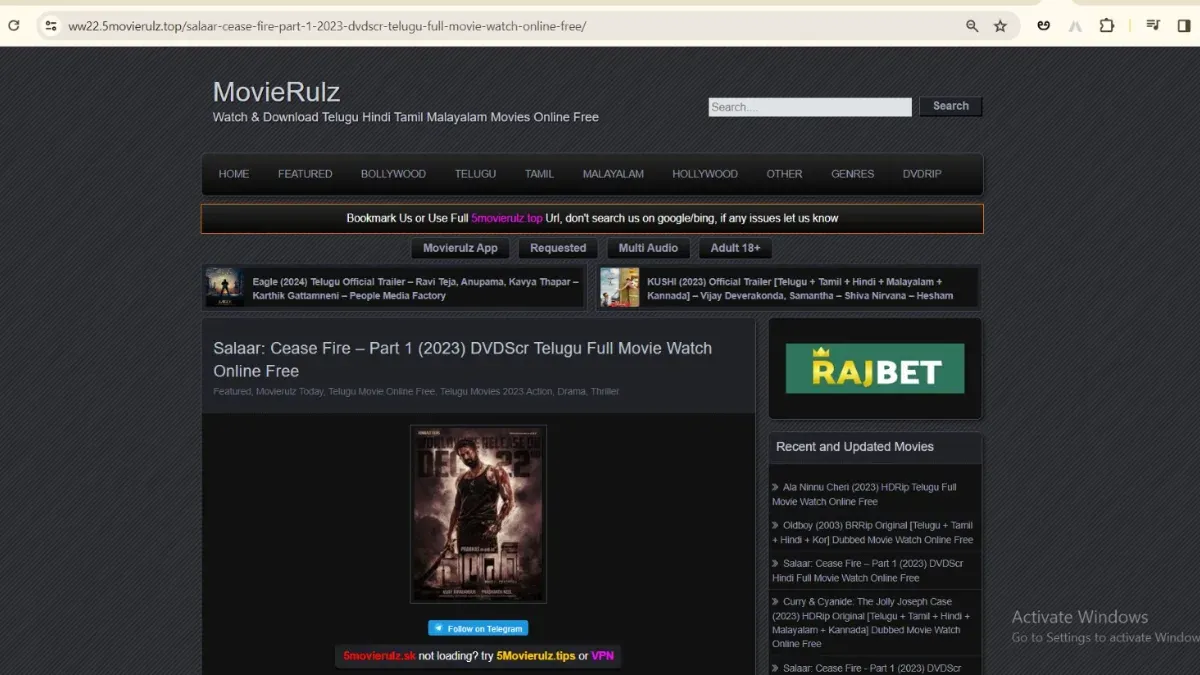Open Curry & Cyanide Jolly Joseph Case link
The width and height of the screenshot is (1200, 675).
pos(871,623)
